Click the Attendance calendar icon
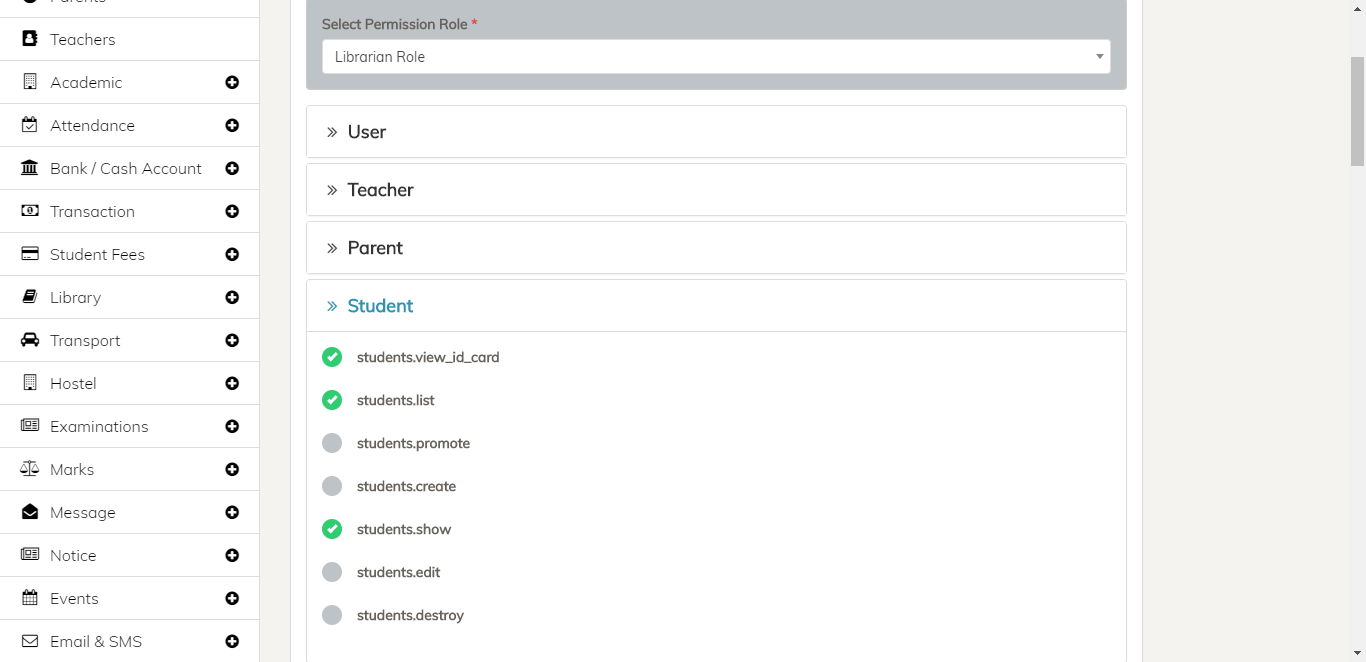This screenshot has height=662, width=1366. point(28,125)
